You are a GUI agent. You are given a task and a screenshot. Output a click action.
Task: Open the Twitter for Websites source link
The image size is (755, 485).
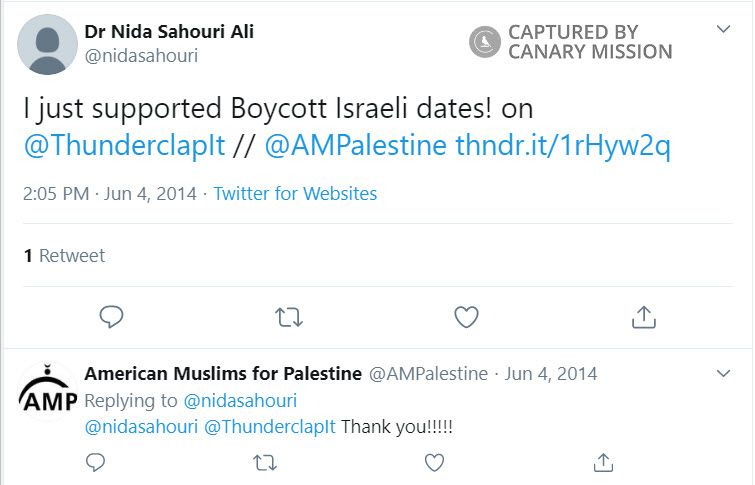295,193
